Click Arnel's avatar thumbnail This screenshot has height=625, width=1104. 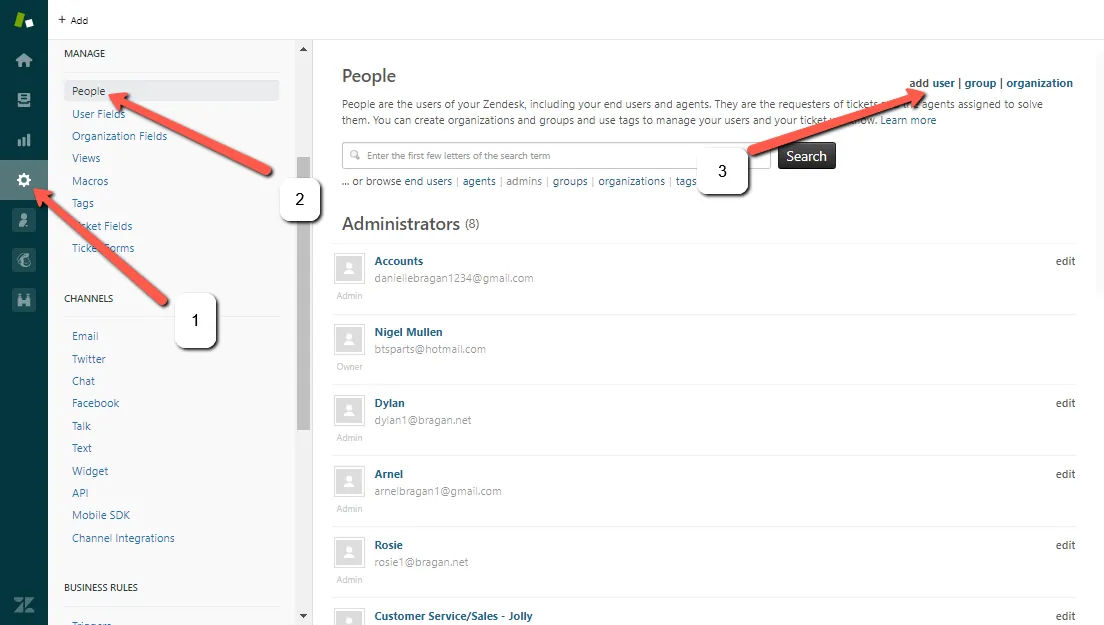pos(349,482)
